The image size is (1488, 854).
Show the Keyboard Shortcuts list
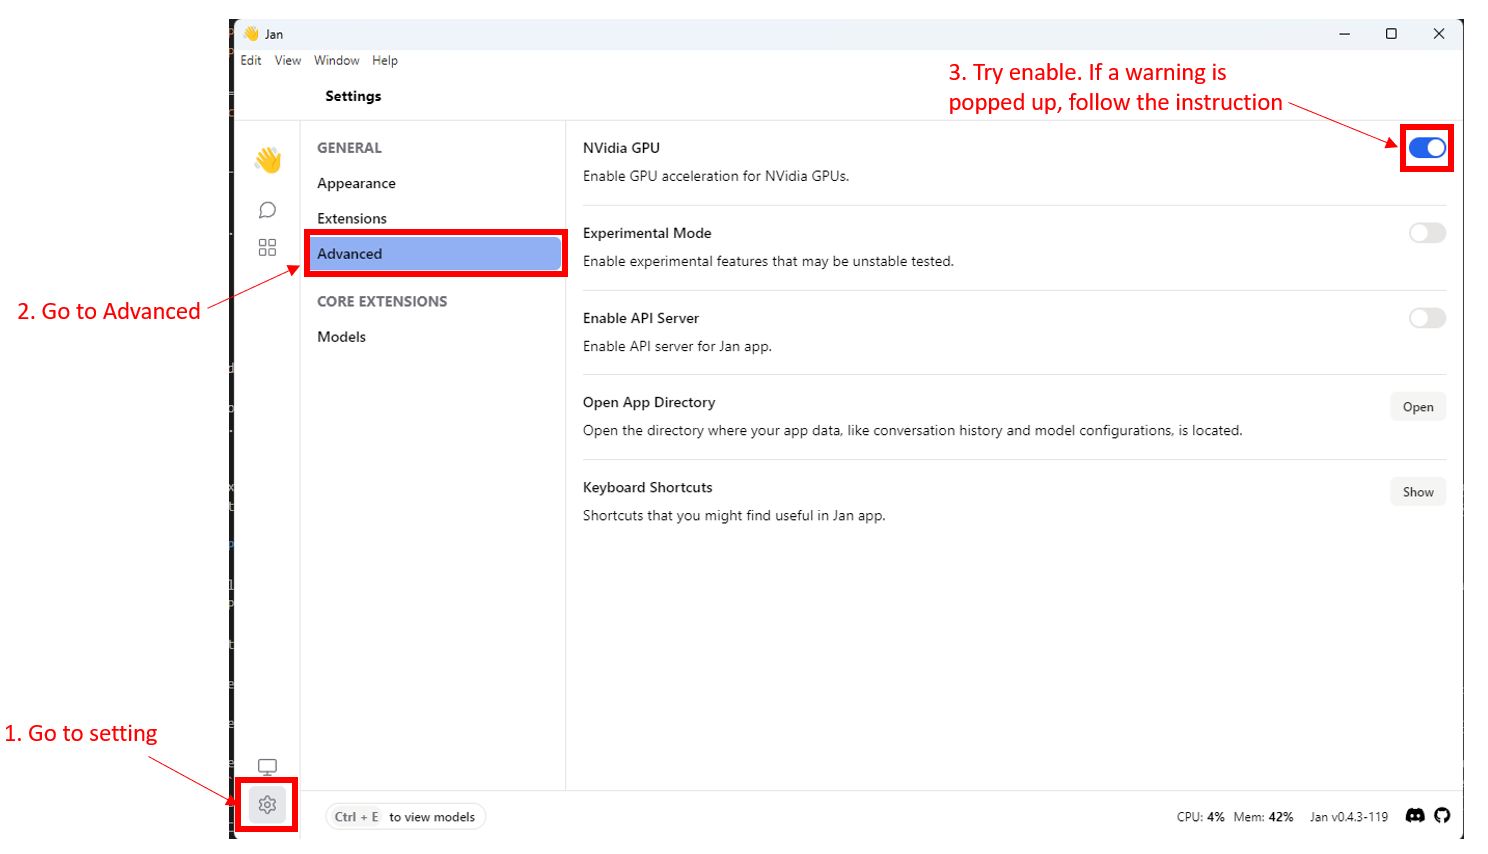(1417, 491)
